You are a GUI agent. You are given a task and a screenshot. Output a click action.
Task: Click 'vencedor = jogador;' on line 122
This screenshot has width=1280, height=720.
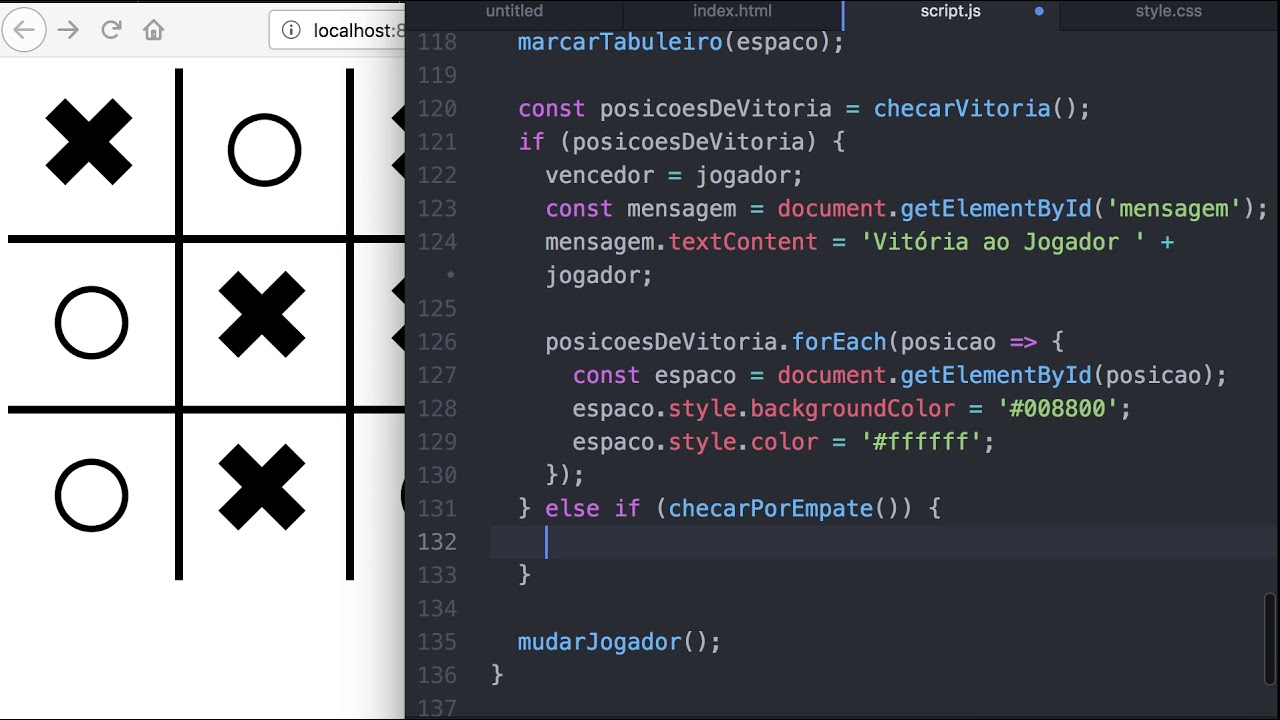click(674, 175)
